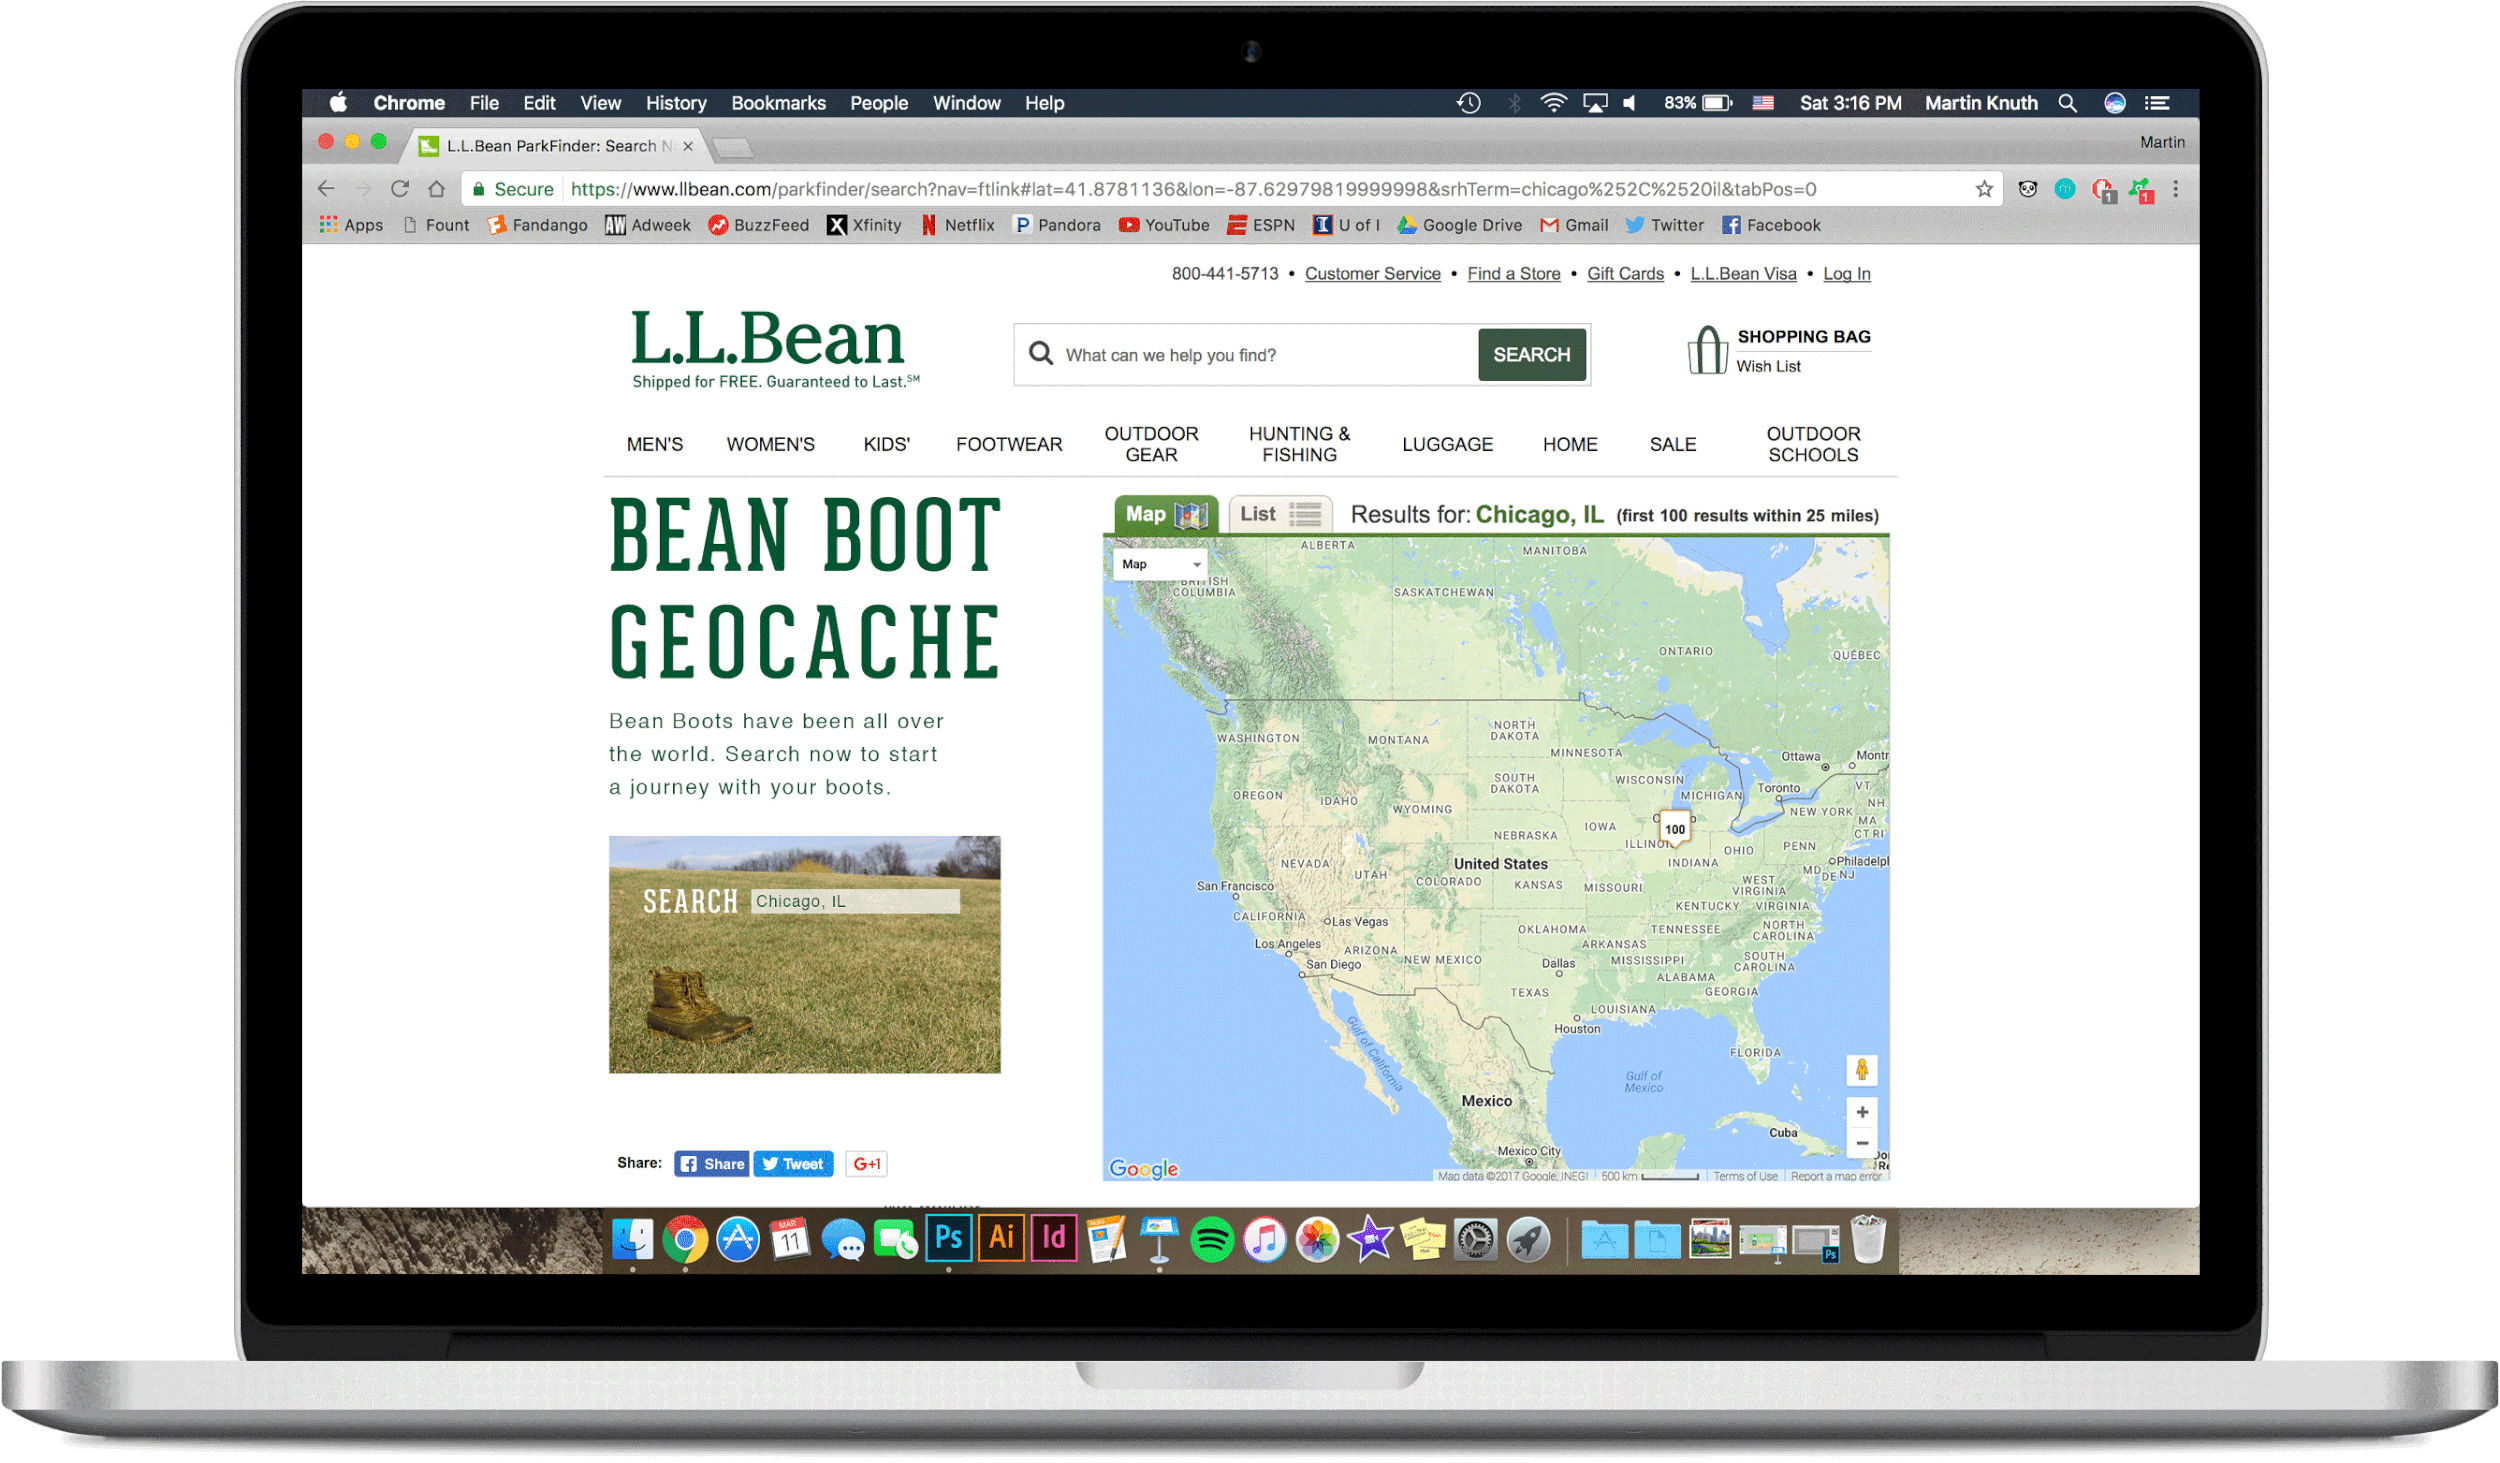Zoom out the map with minus
The width and height of the screenshot is (2500, 1463).
pos(1861,1142)
